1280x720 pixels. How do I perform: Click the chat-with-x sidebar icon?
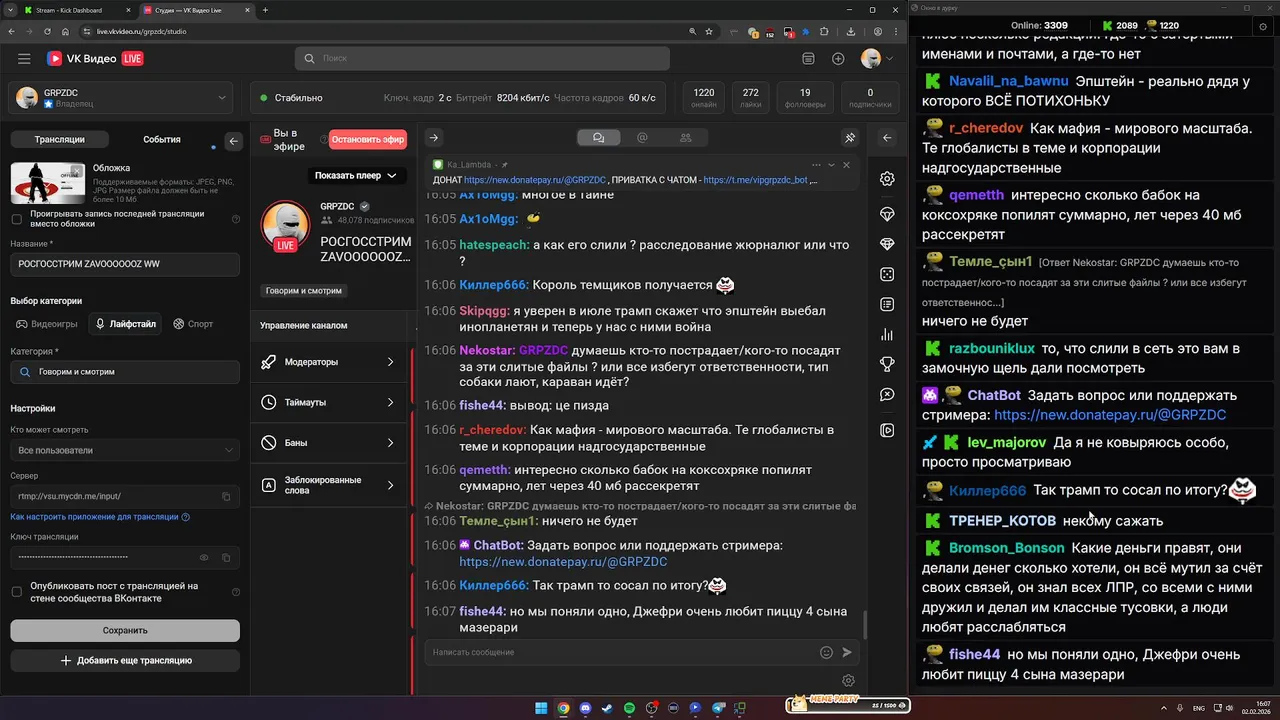(x=887, y=395)
